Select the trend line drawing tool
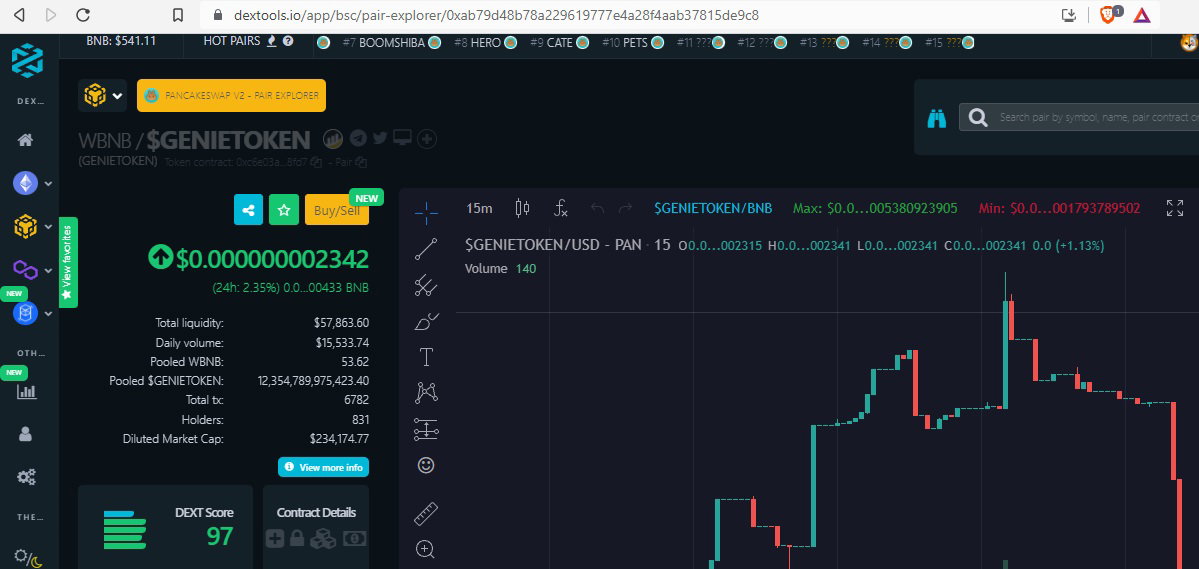The width and height of the screenshot is (1199, 569). tap(426, 249)
